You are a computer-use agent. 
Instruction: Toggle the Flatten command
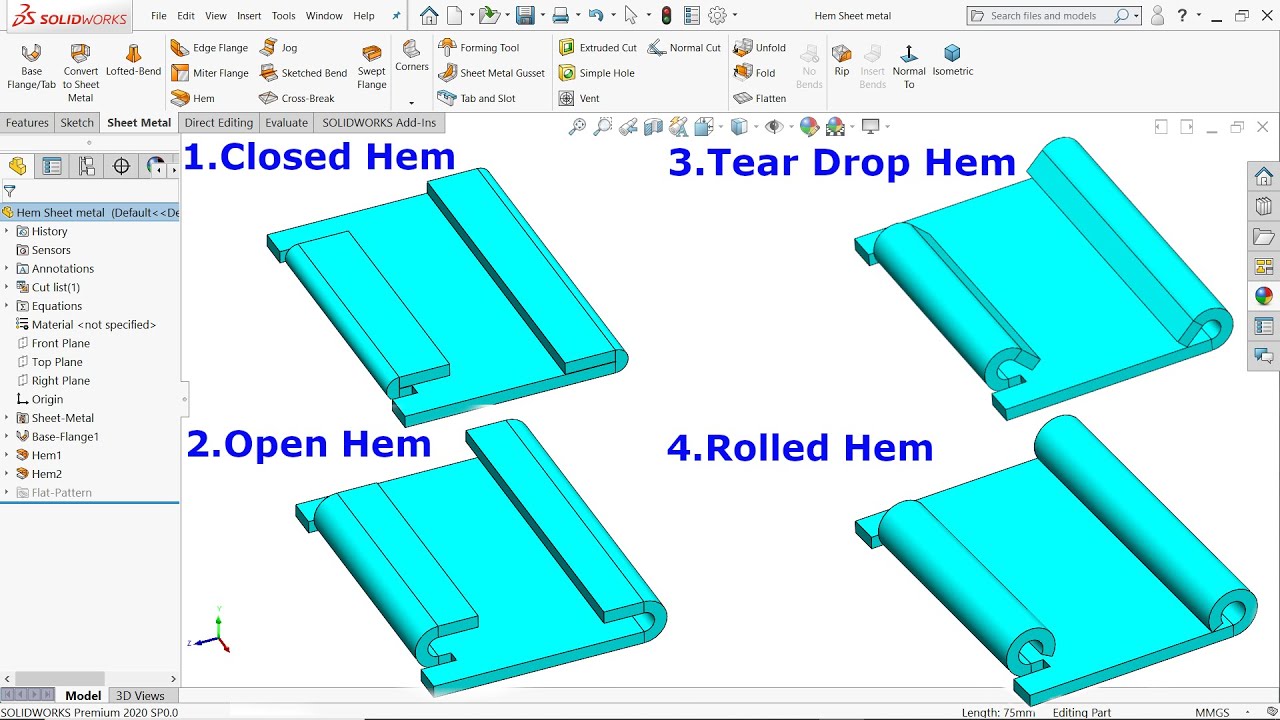tap(760, 98)
